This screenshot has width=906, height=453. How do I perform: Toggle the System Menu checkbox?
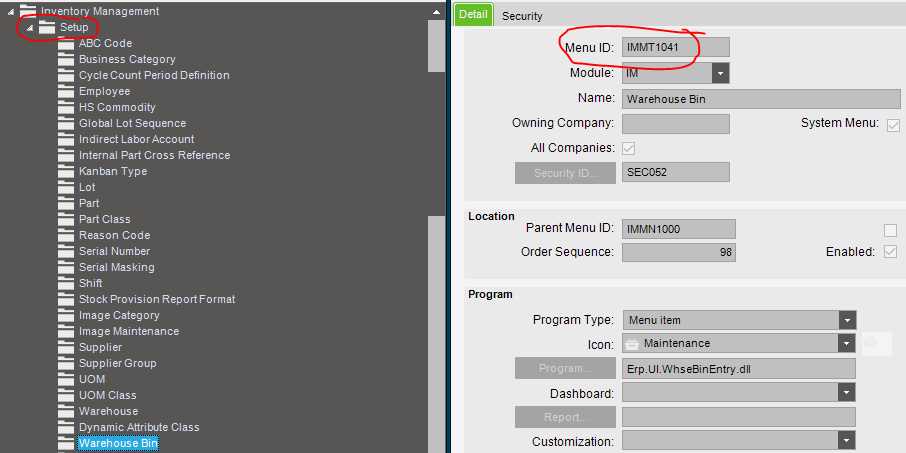coord(893,125)
